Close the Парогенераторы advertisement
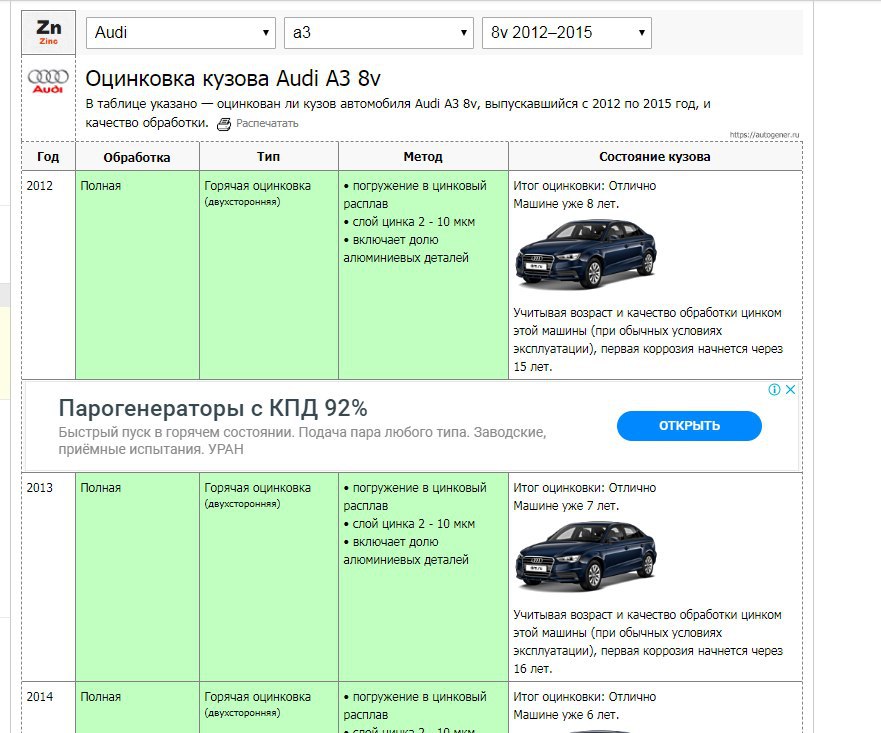Viewport: 881px width, 733px height. (x=791, y=389)
